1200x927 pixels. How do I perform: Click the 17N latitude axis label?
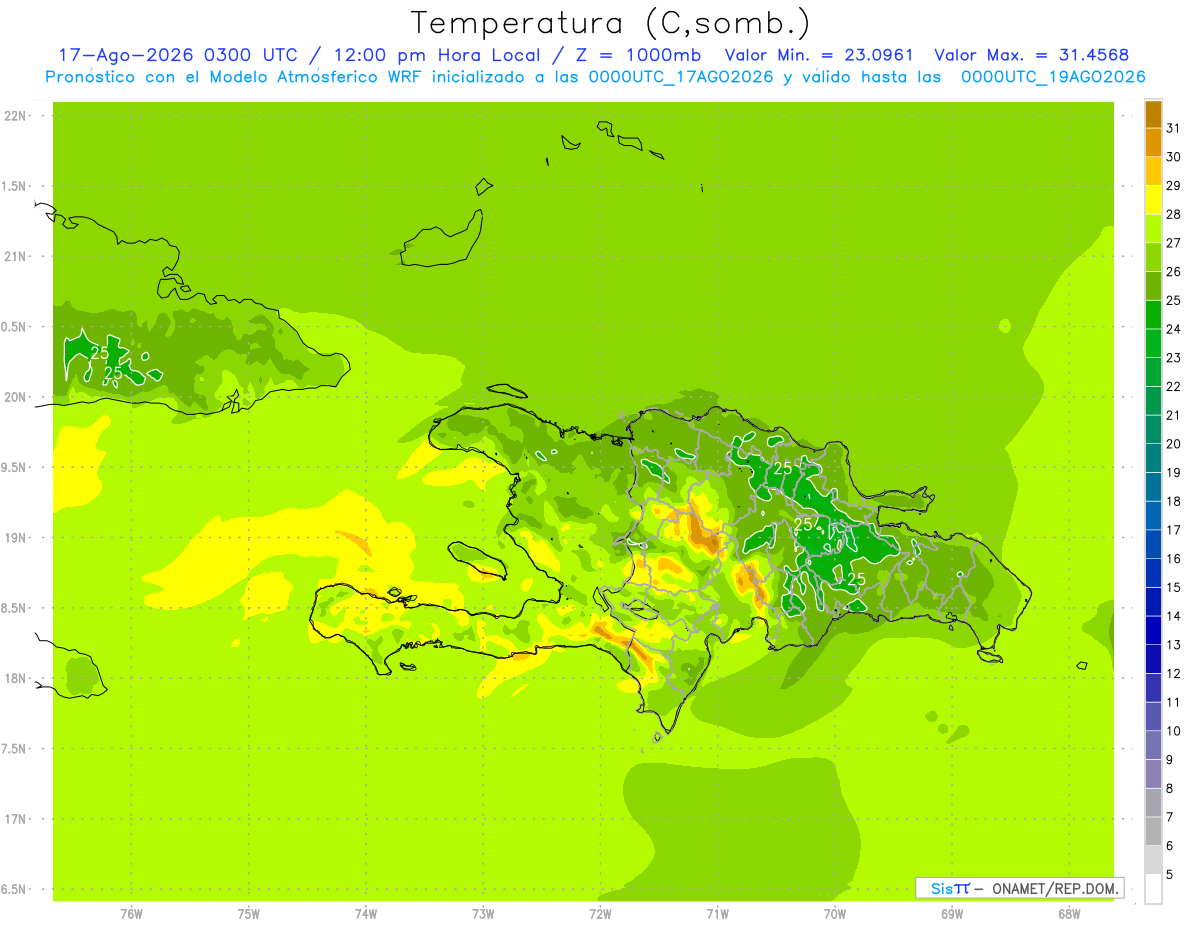click(16, 819)
